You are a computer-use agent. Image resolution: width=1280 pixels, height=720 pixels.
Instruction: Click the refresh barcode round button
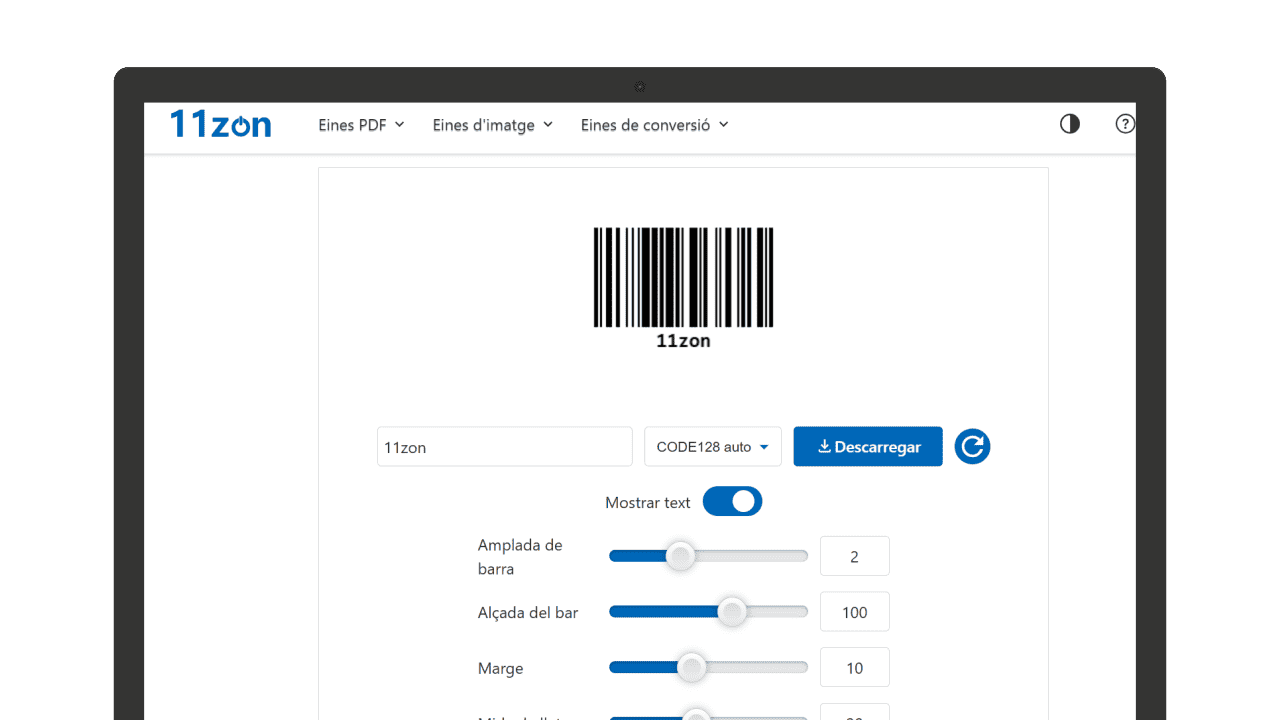coord(972,446)
